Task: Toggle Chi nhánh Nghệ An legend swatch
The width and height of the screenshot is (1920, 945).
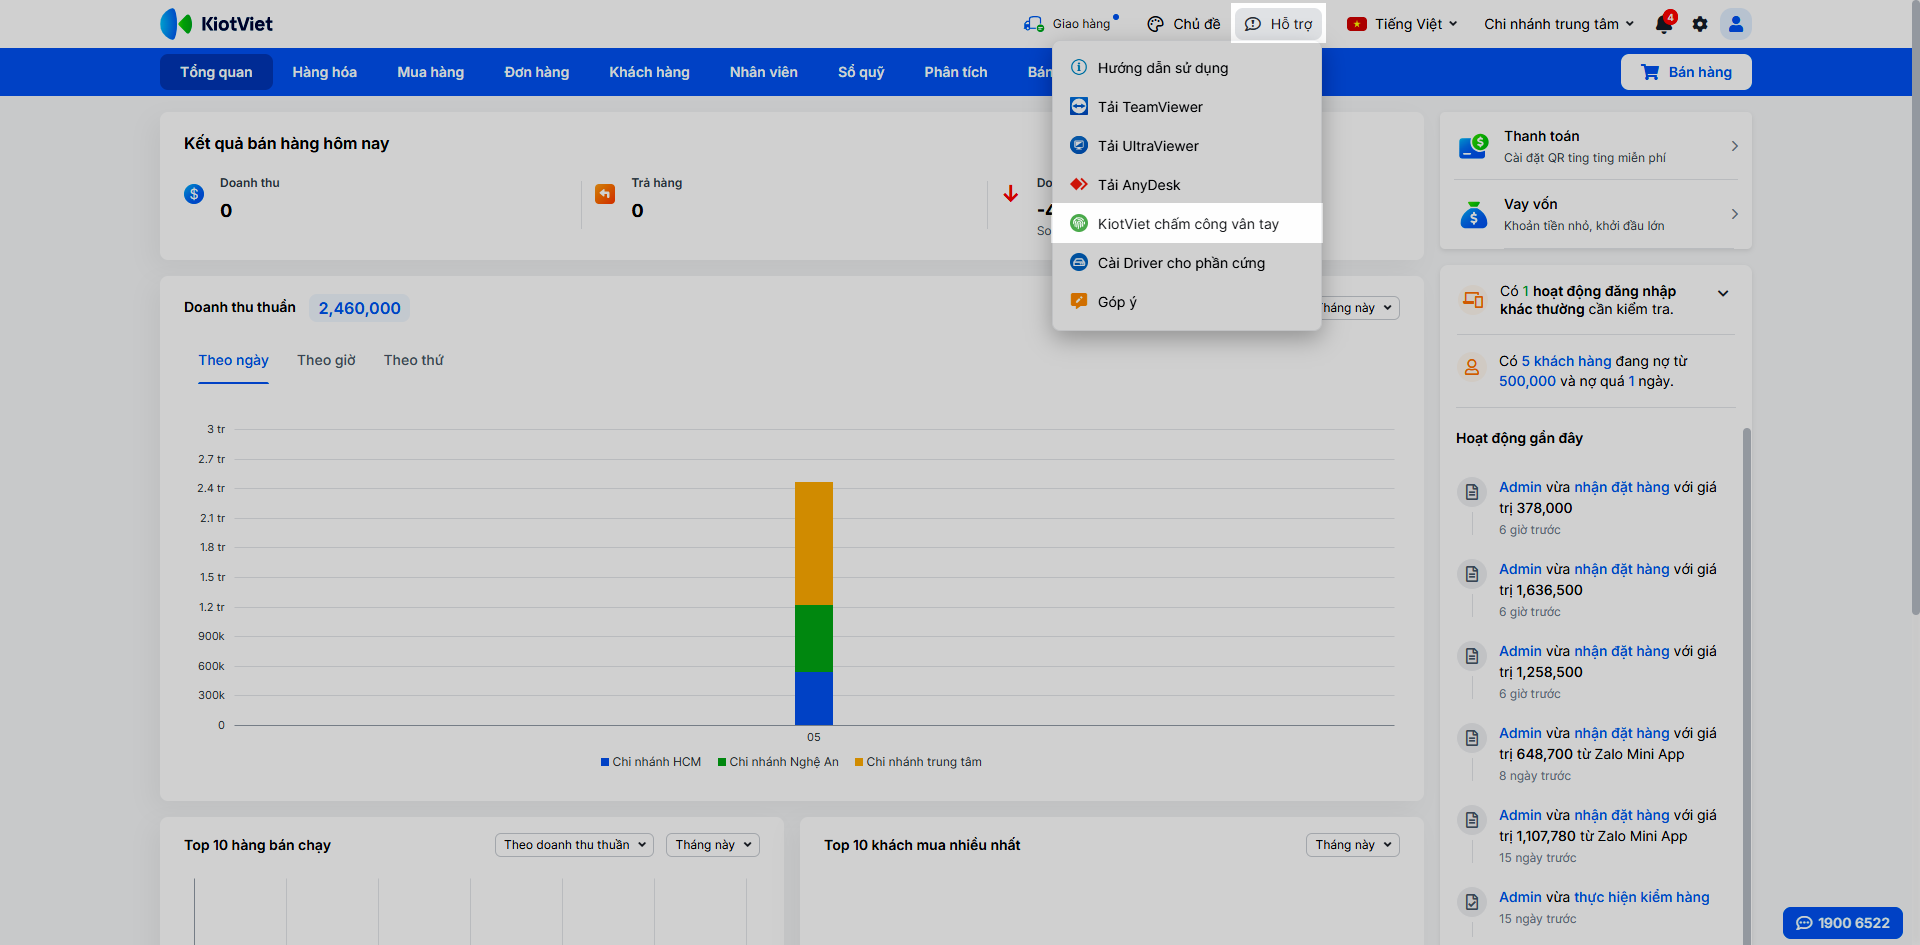Action: tap(722, 762)
